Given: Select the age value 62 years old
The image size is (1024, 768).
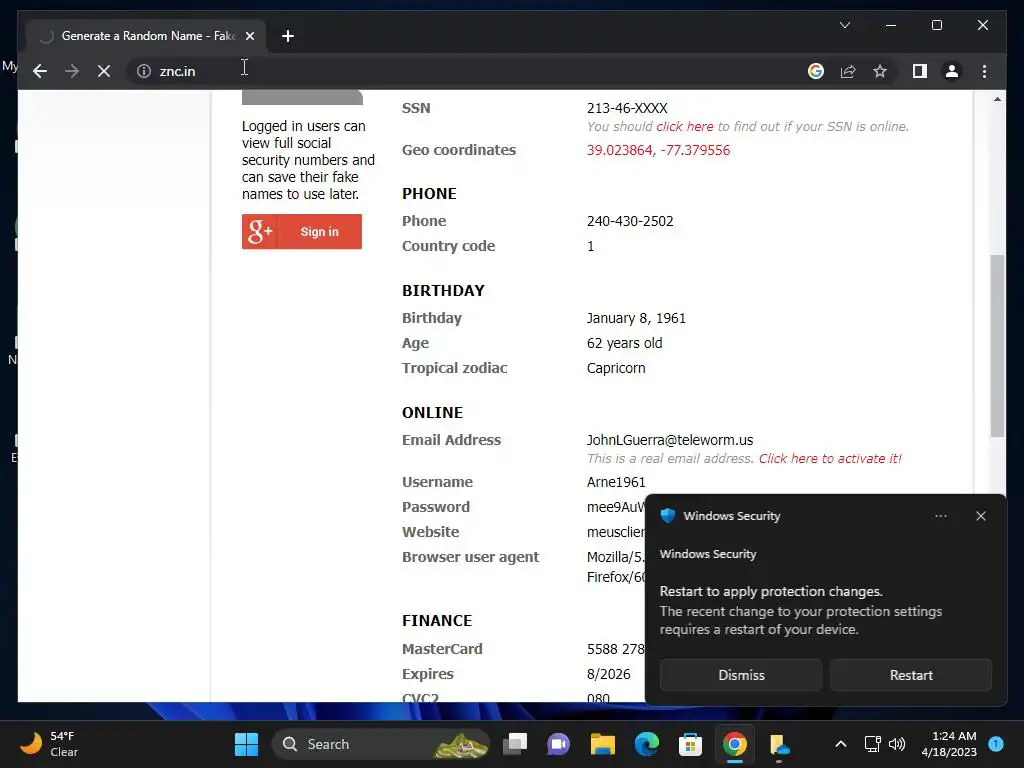Looking at the screenshot, I should 624,343.
